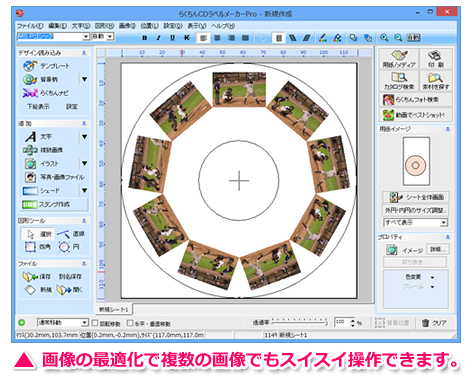Open the ファイル(F) menu
This screenshot has width=469, height=381.
tap(30, 26)
